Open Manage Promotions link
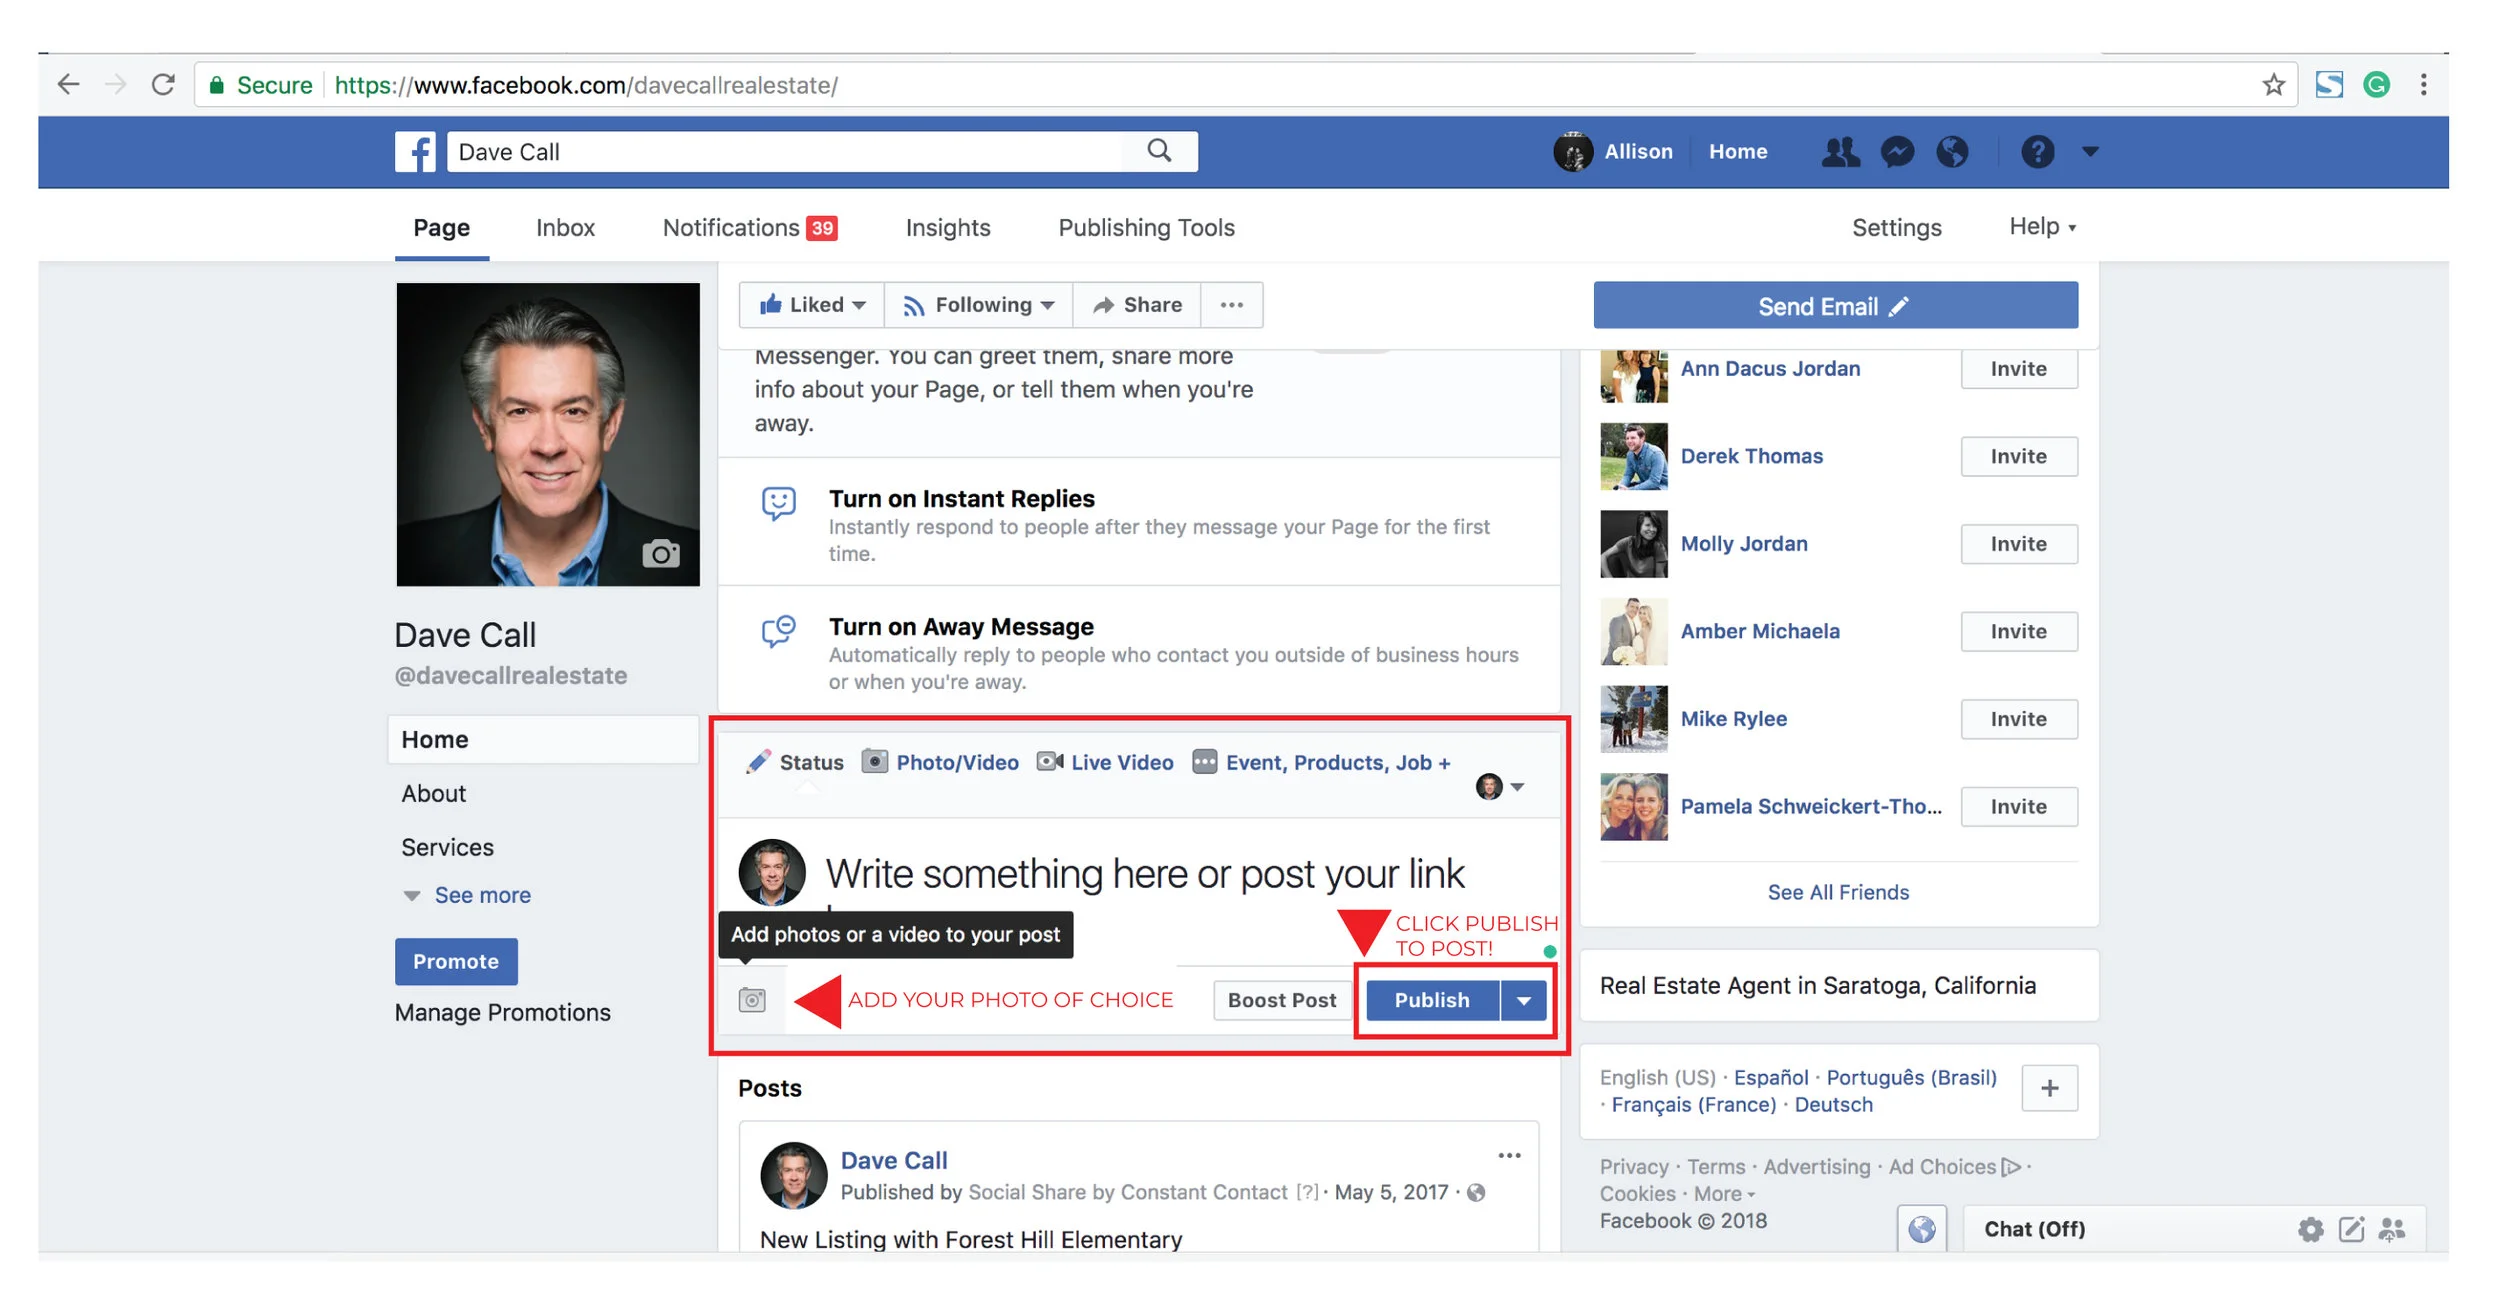Image resolution: width=2500 pixels, height=1307 pixels. (x=502, y=1013)
